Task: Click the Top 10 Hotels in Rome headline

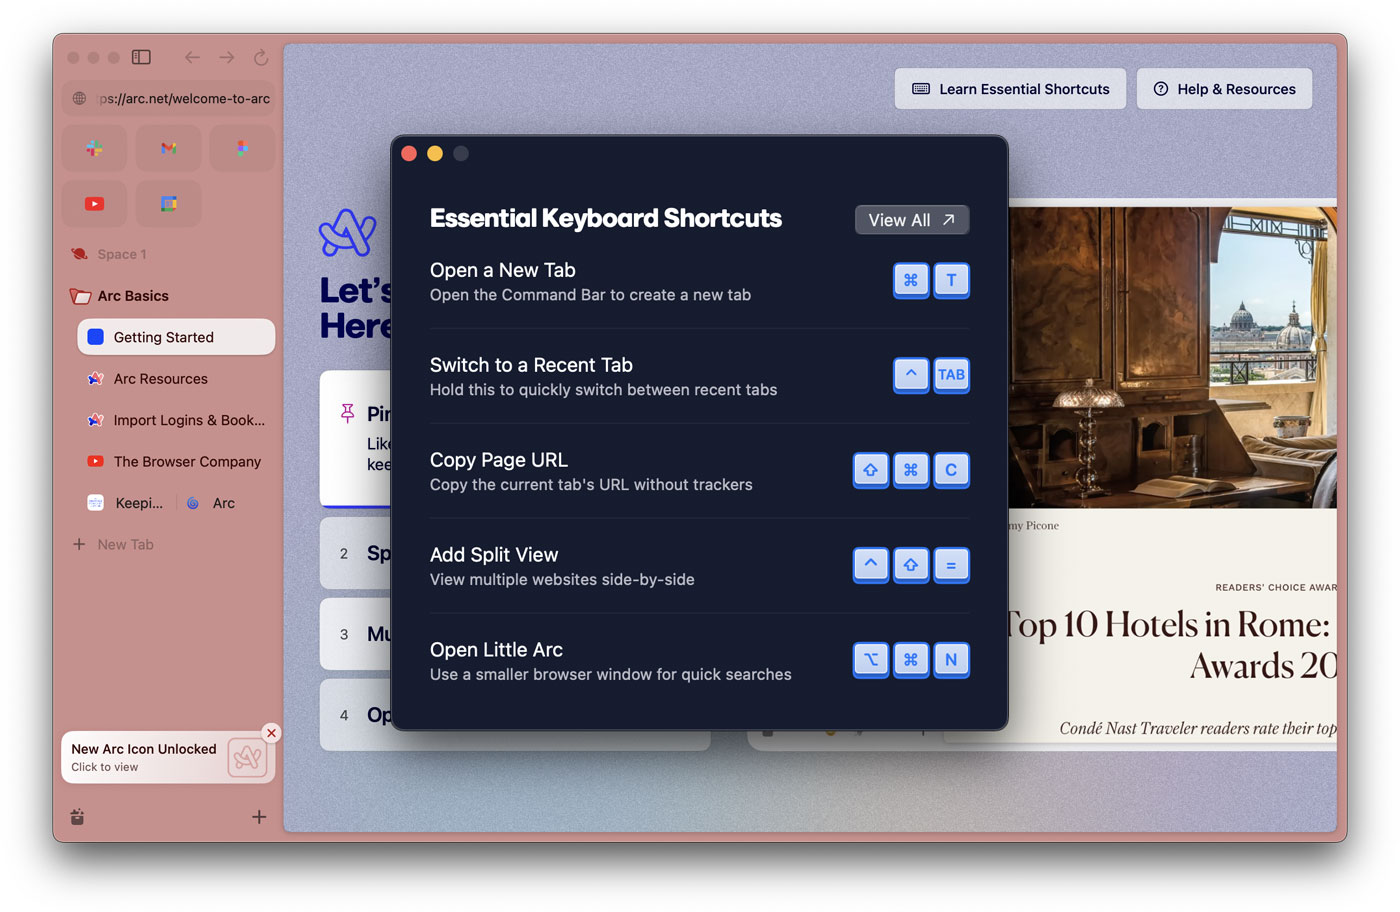Action: [x=1172, y=645]
